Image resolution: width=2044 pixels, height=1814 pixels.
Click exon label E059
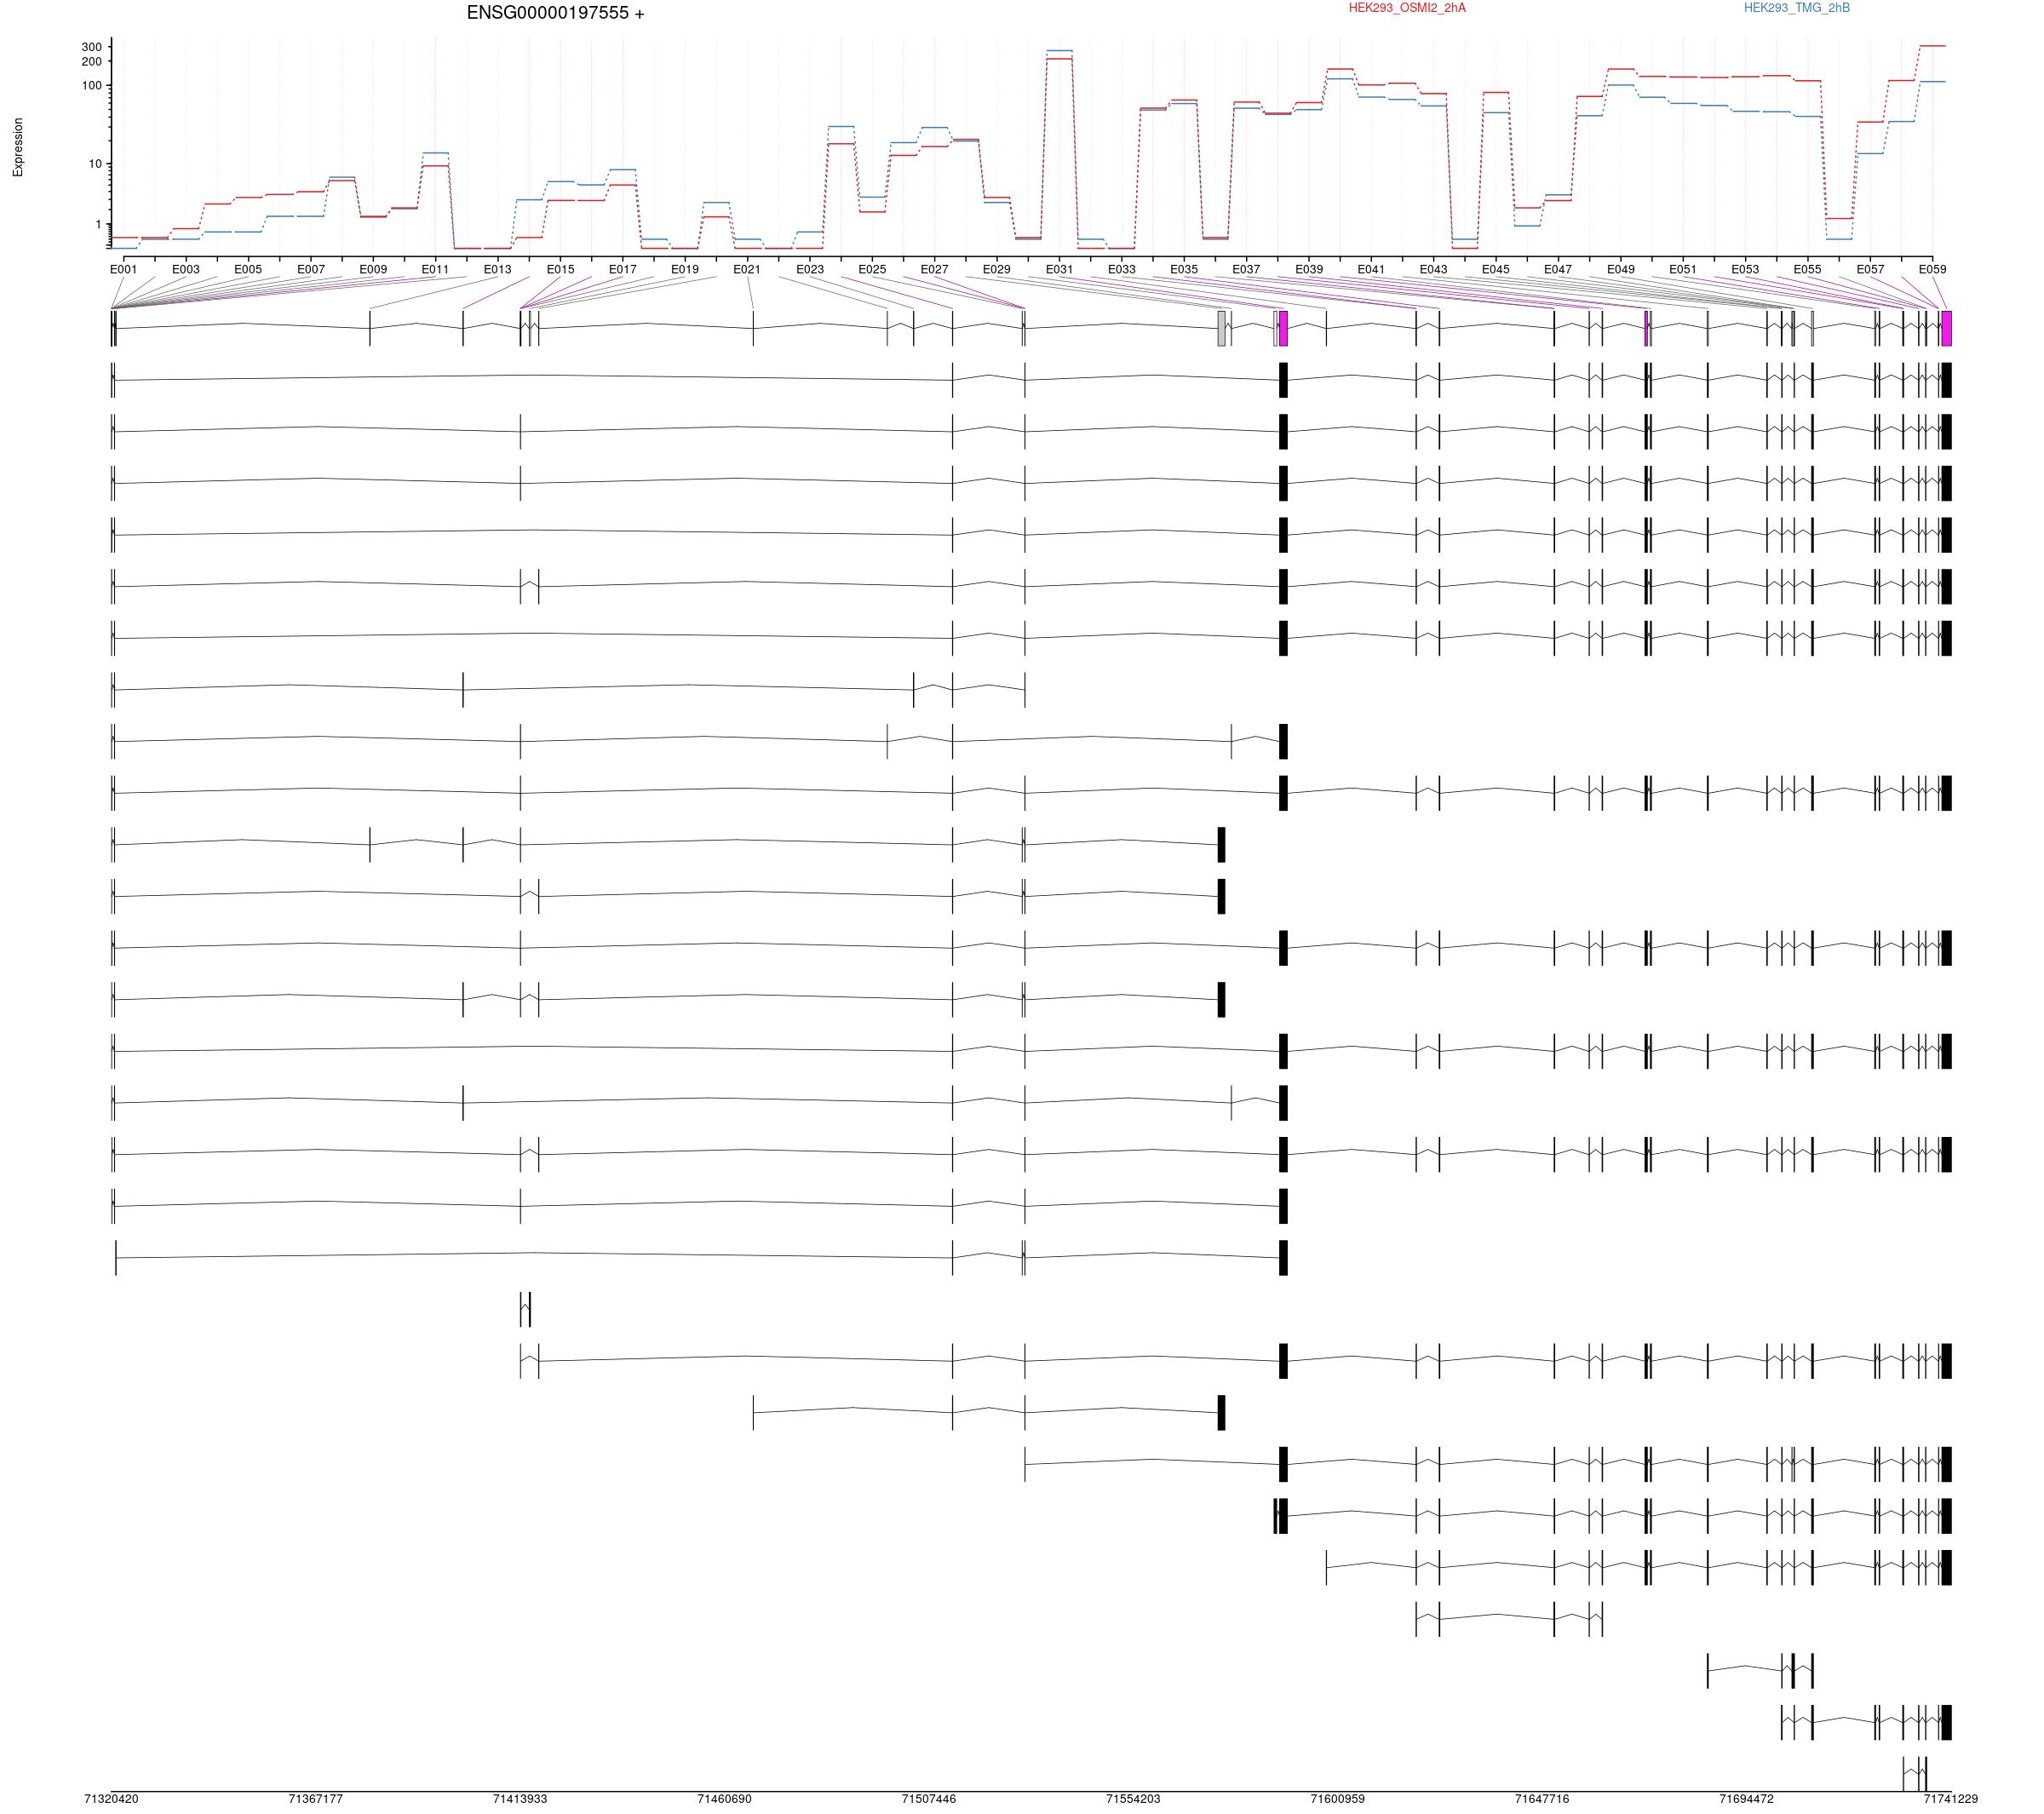(1932, 269)
